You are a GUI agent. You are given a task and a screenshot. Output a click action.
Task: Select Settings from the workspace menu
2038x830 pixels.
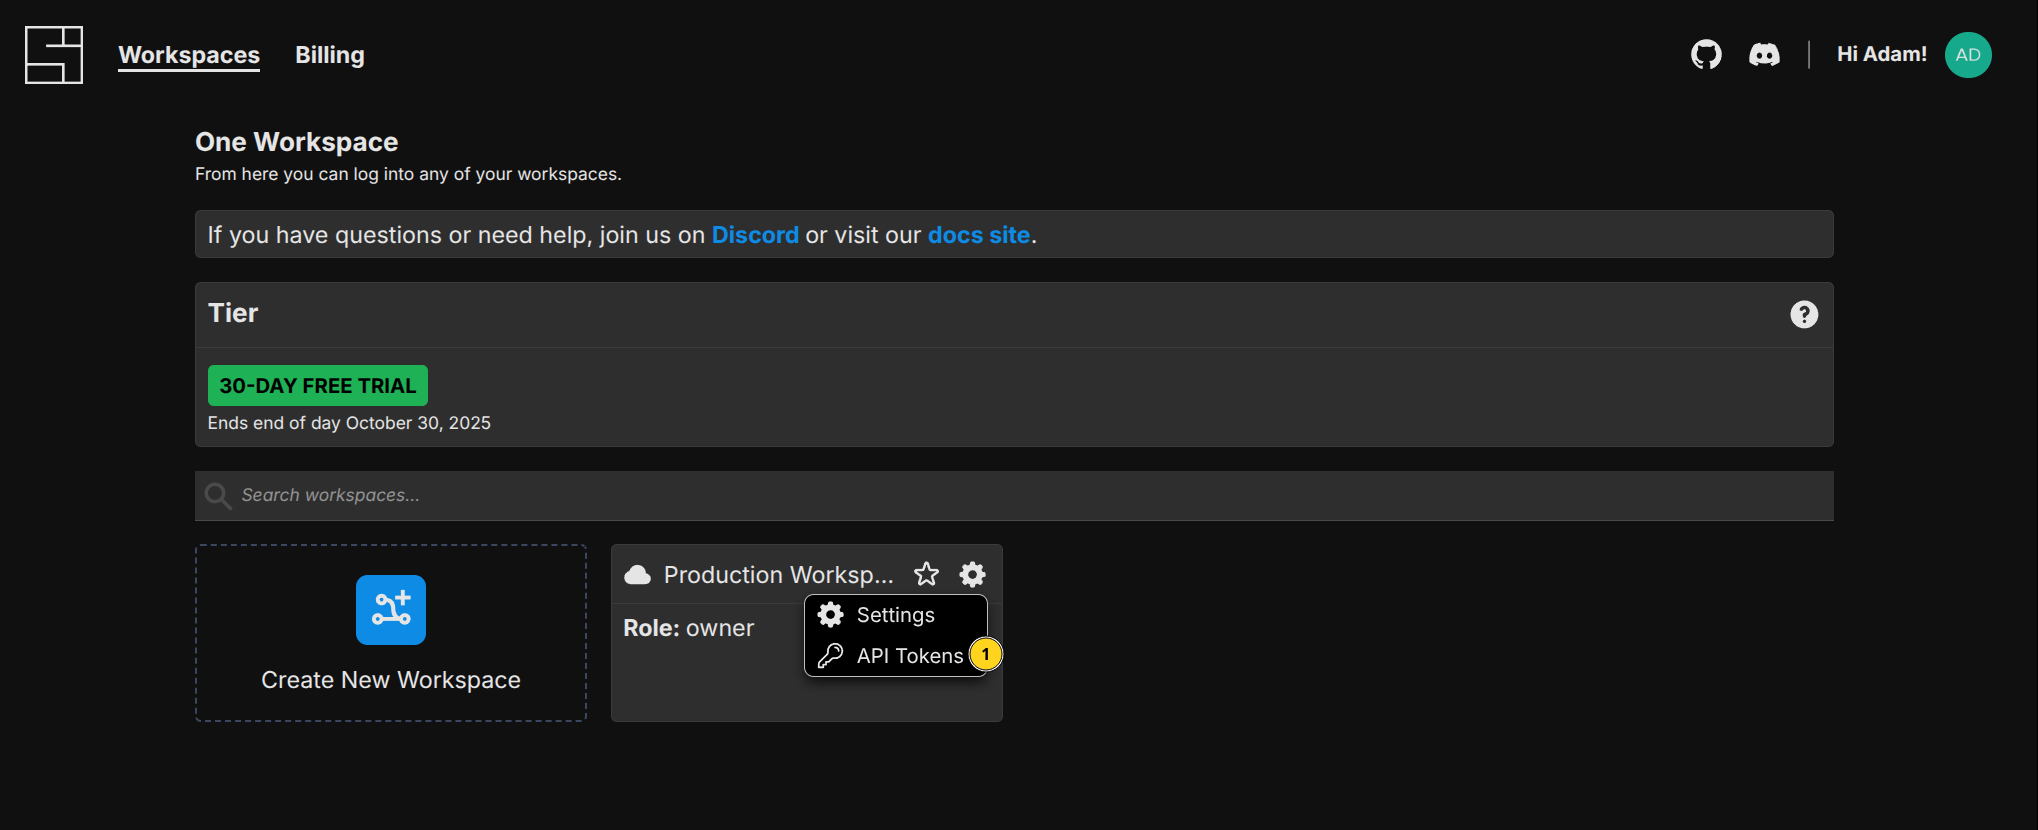point(895,615)
